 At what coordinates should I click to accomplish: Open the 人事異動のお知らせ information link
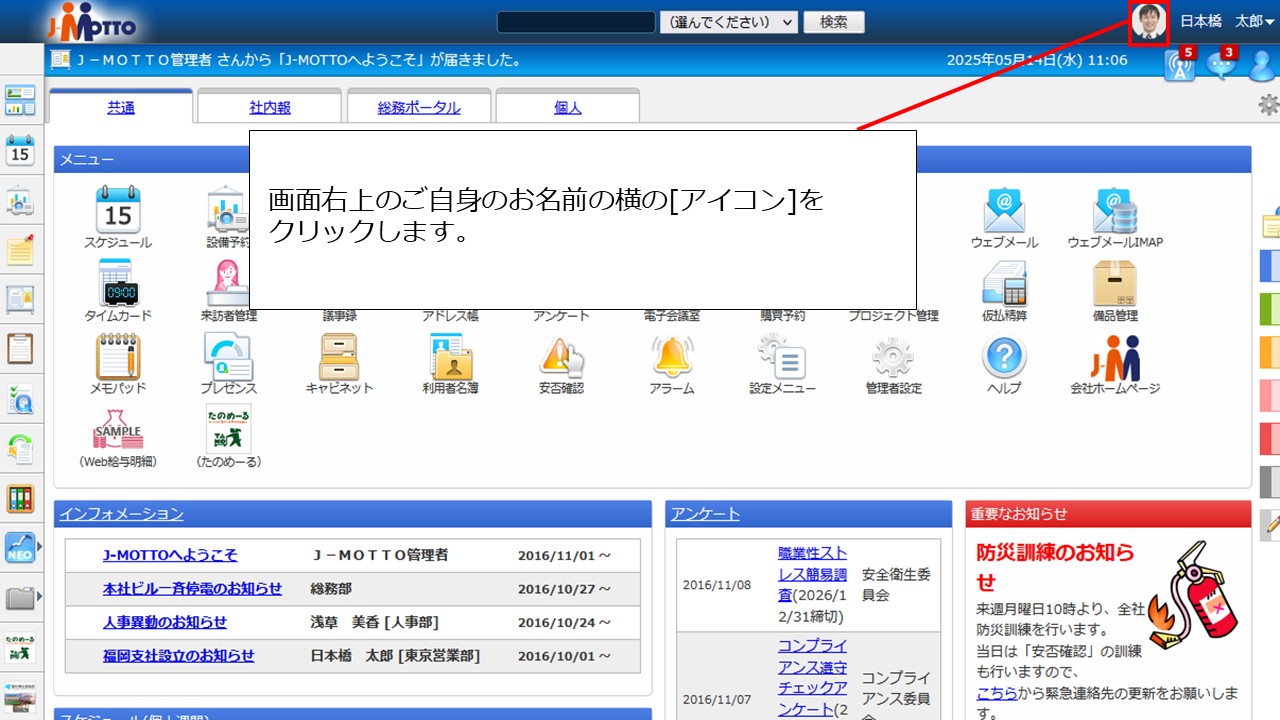165,622
